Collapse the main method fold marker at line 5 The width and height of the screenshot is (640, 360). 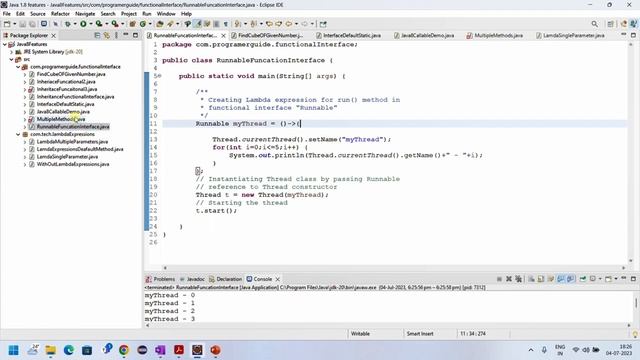coord(160,76)
